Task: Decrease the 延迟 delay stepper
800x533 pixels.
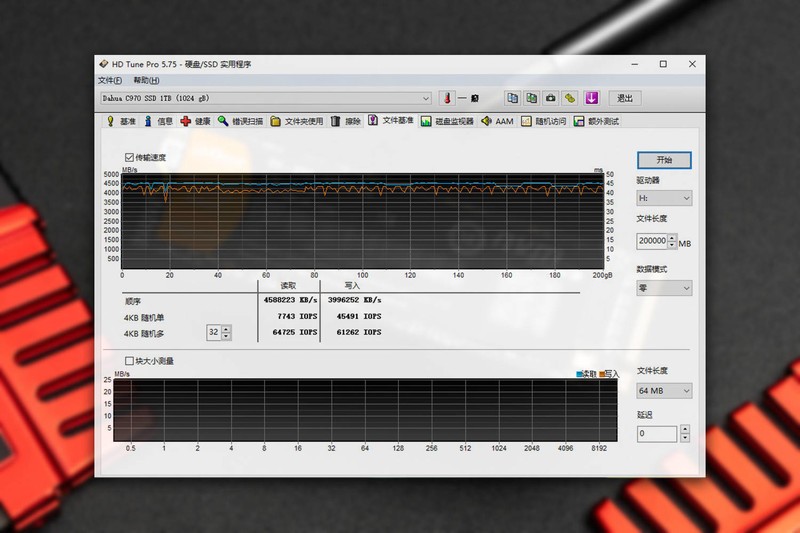Action: coord(685,438)
